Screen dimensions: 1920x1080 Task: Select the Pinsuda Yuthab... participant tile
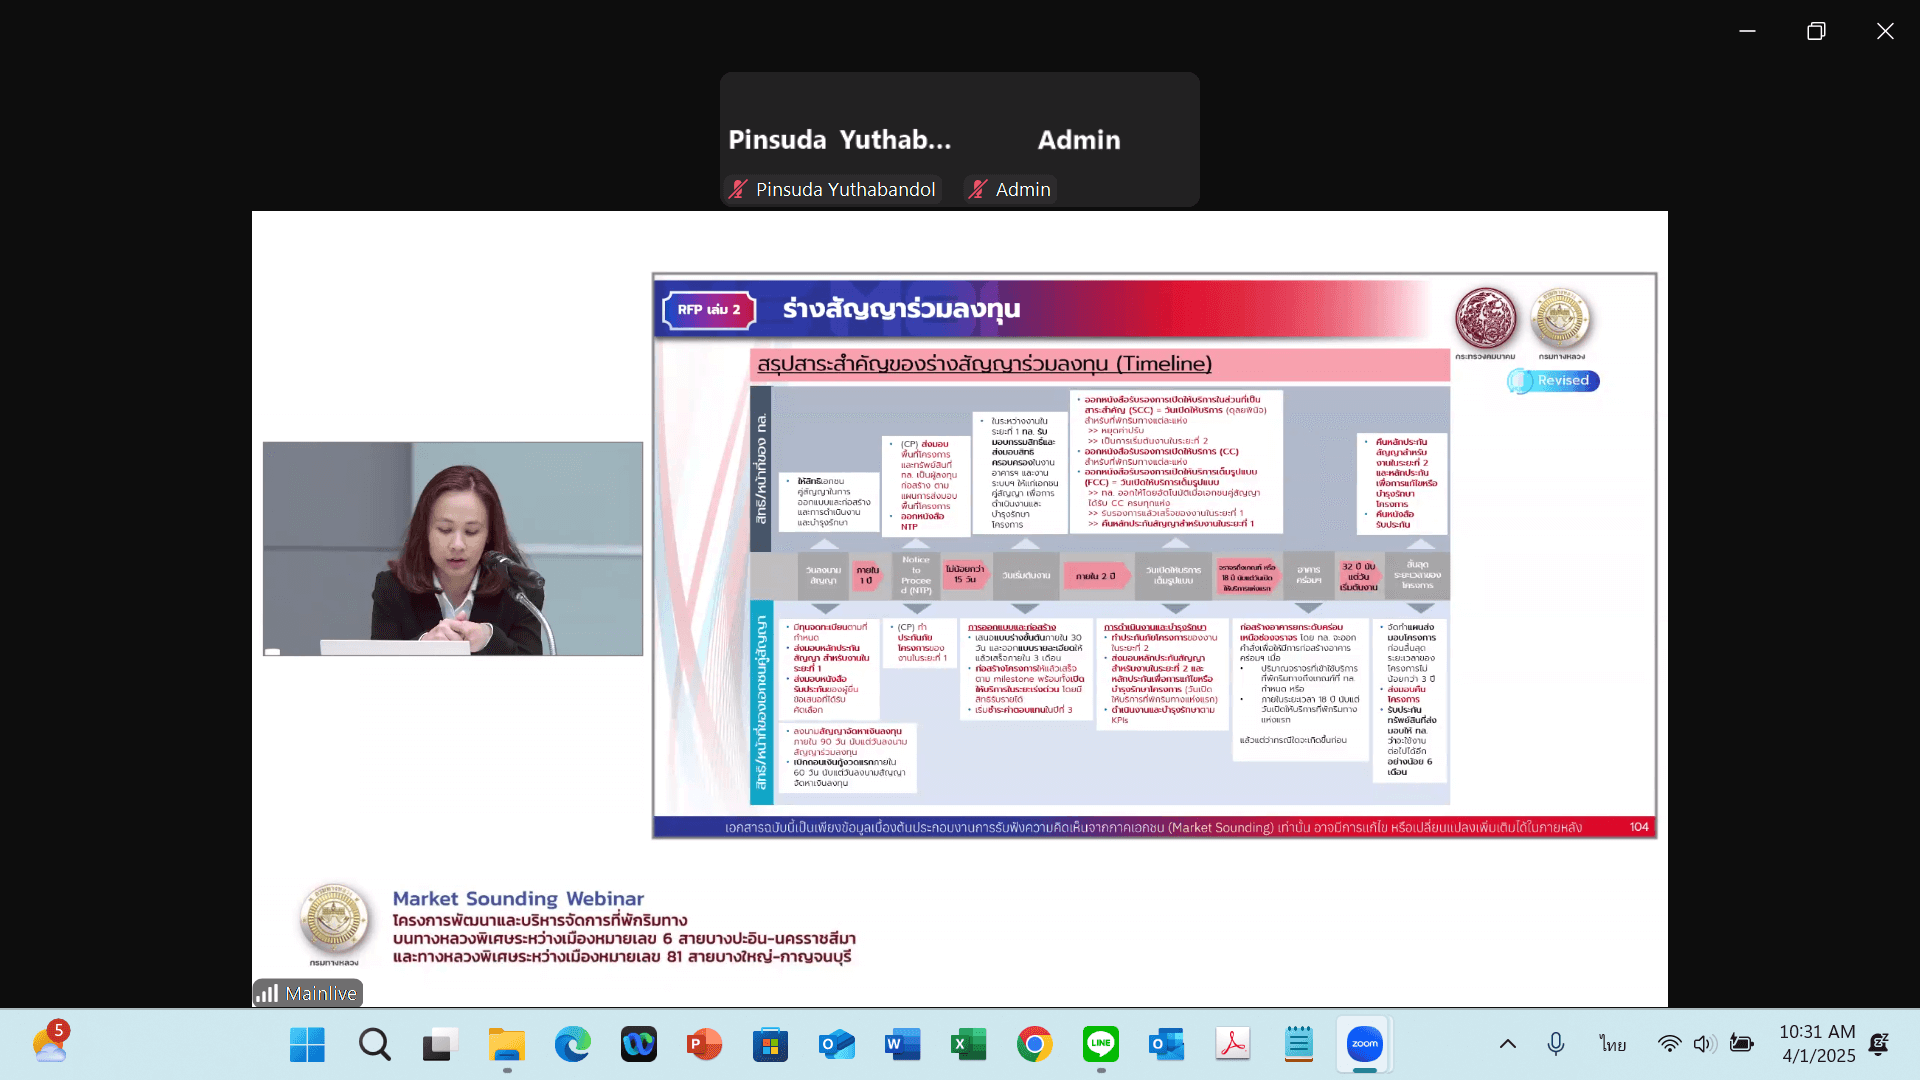pos(839,139)
